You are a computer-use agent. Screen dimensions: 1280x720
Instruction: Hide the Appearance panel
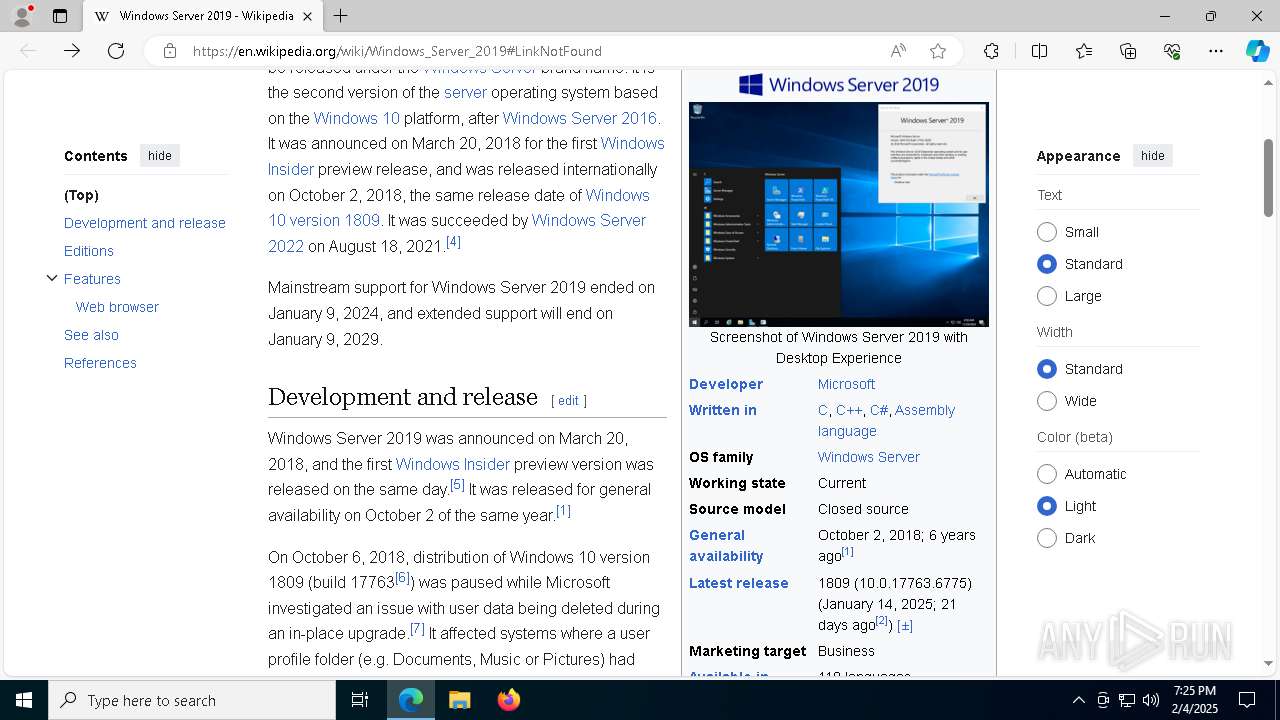tap(1153, 156)
